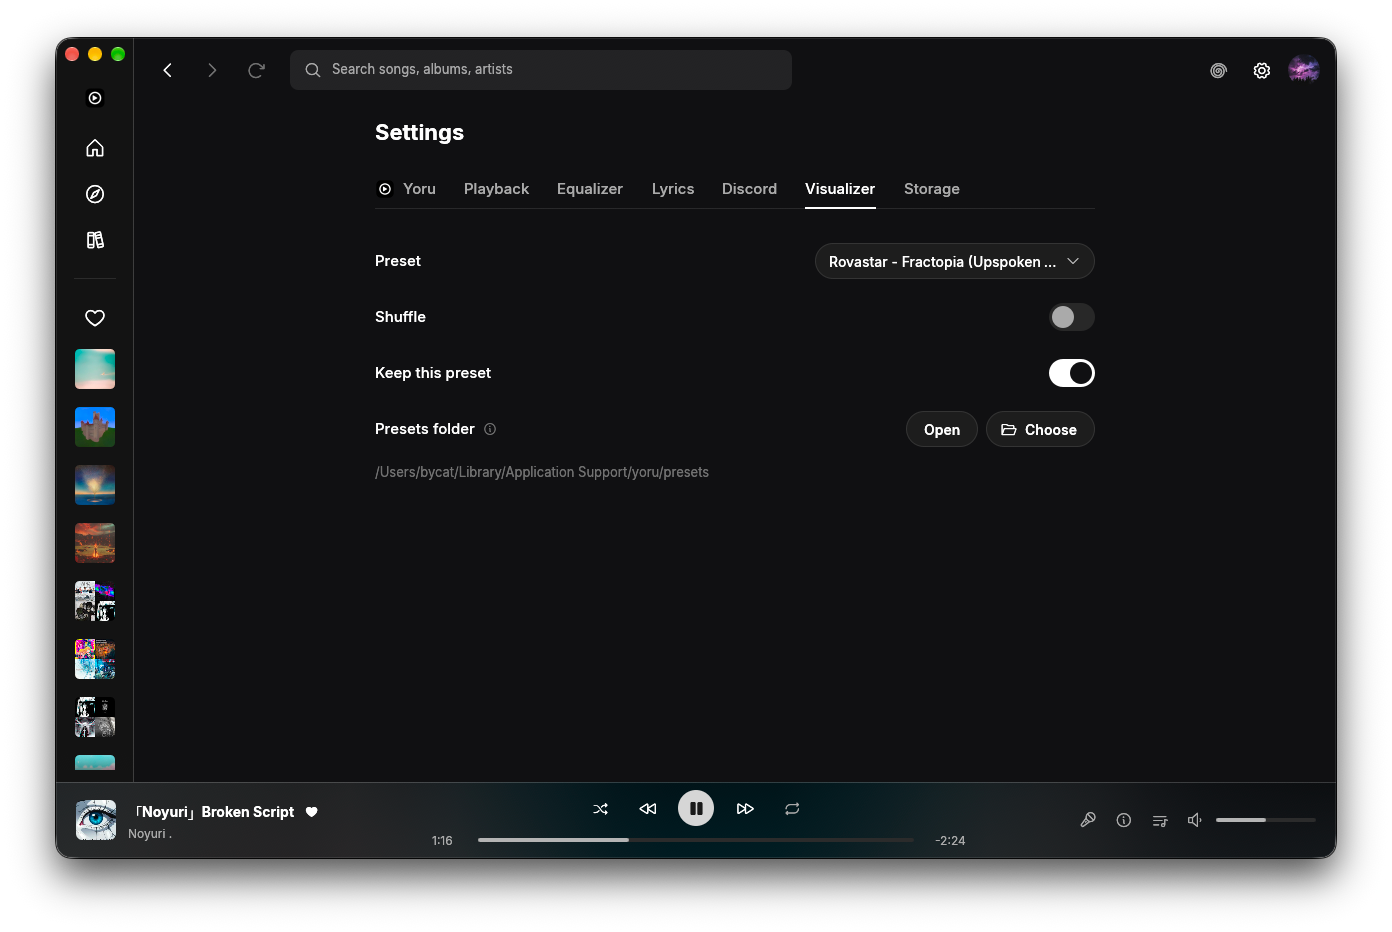Viewport: 1392px width, 932px height.
Task: Mute with the speaker icon
Action: coord(1194,820)
